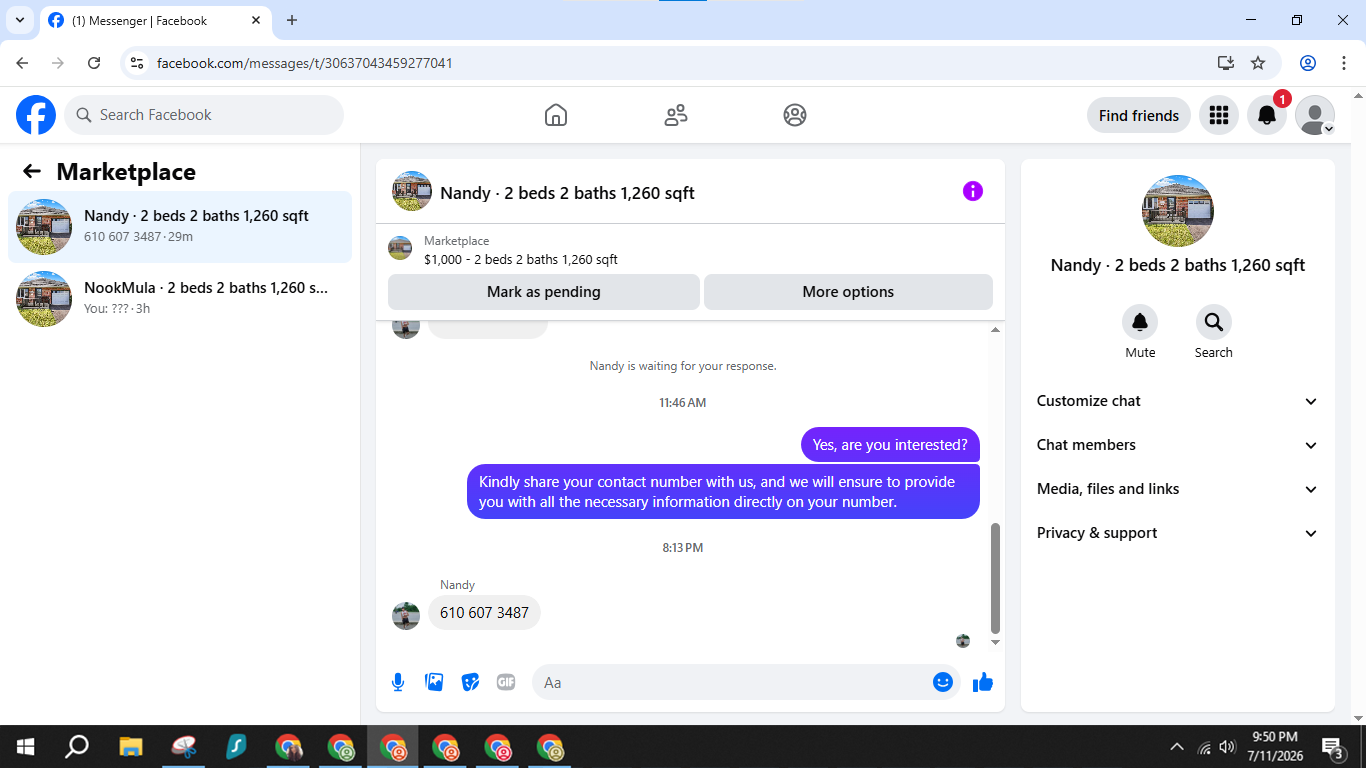Viewport: 1366px width, 768px height.
Task: Click the 11:46 AM timestamp
Action: pos(683,403)
